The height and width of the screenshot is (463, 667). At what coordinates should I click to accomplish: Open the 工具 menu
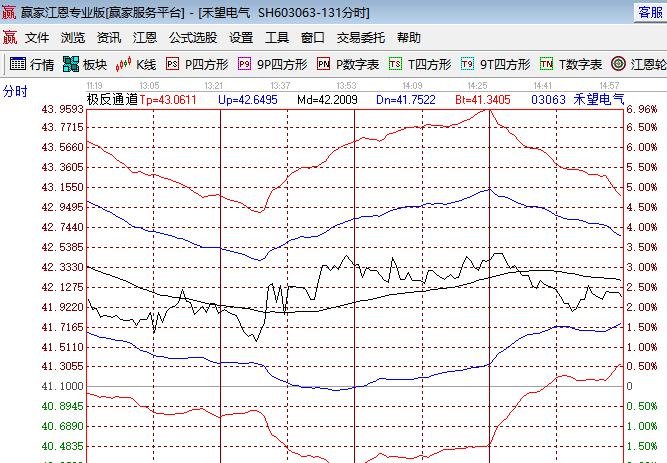[x=277, y=37]
